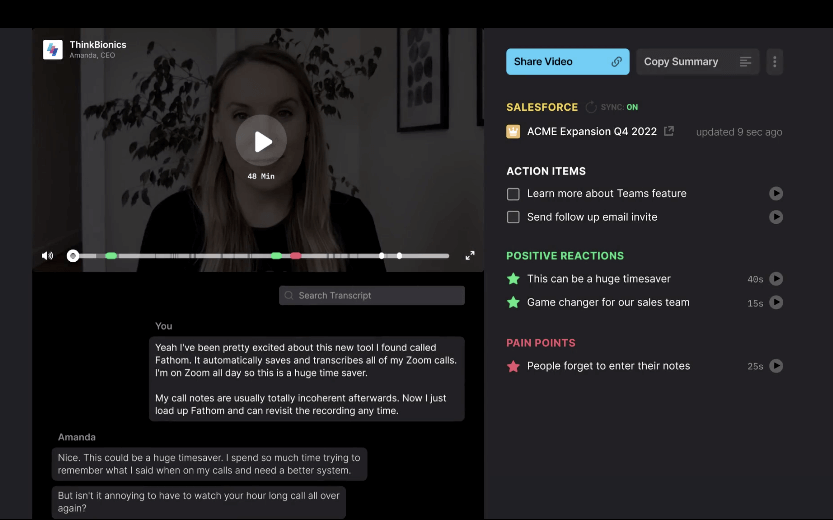Open the external link icon beside ACME Expansion
Viewport: 833px width, 520px height.
pos(669,131)
